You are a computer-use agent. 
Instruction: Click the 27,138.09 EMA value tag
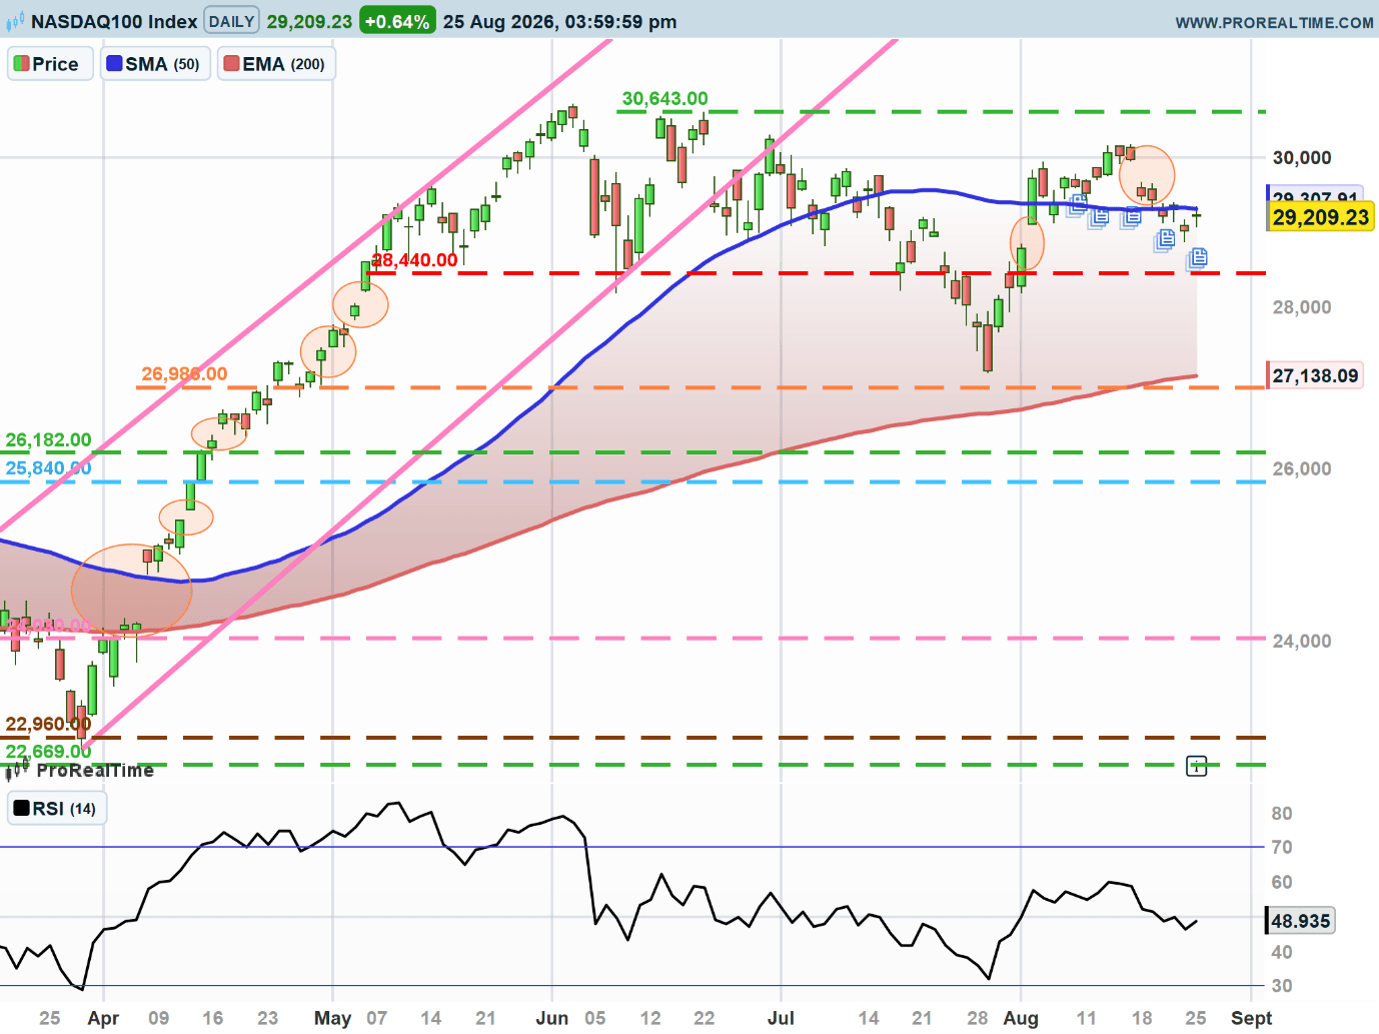1315,376
